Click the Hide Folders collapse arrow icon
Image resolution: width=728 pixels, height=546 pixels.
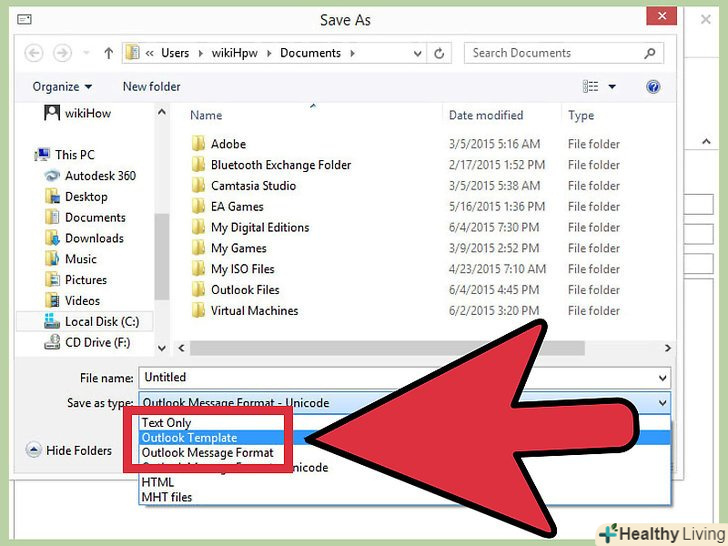coord(33,450)
